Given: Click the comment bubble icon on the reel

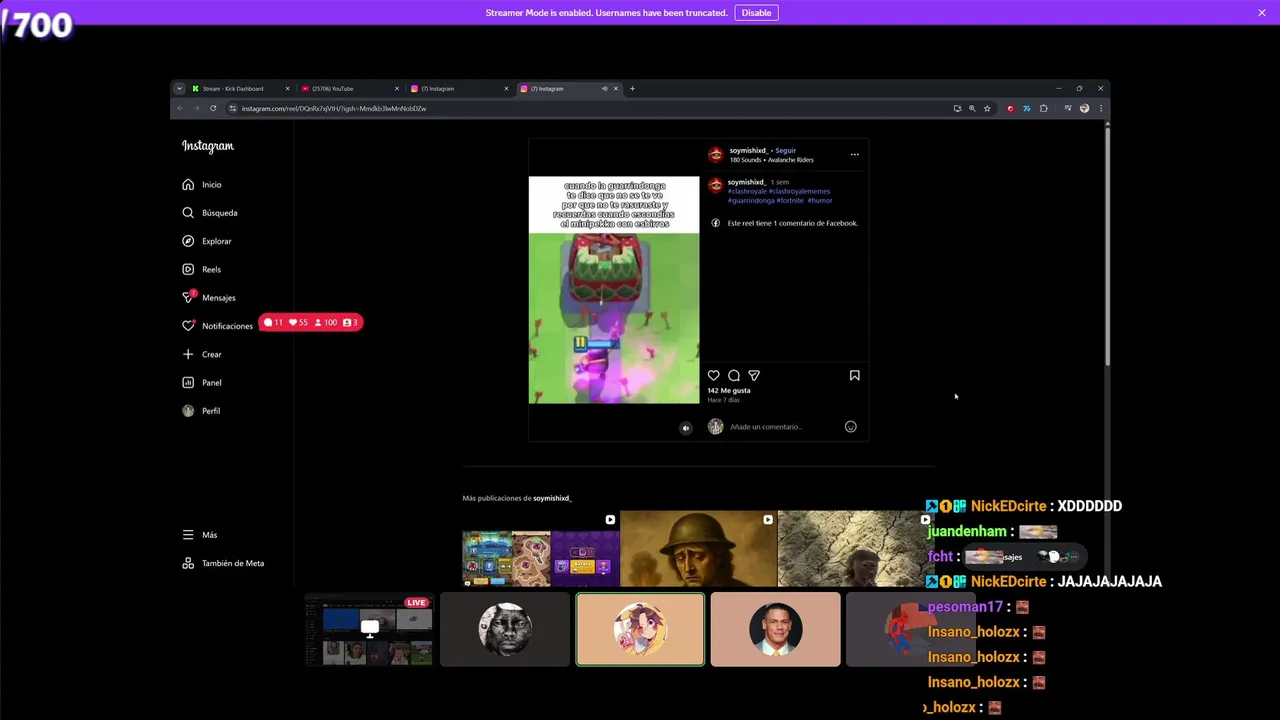Looking at the screenshot, I should coord(734,375).
